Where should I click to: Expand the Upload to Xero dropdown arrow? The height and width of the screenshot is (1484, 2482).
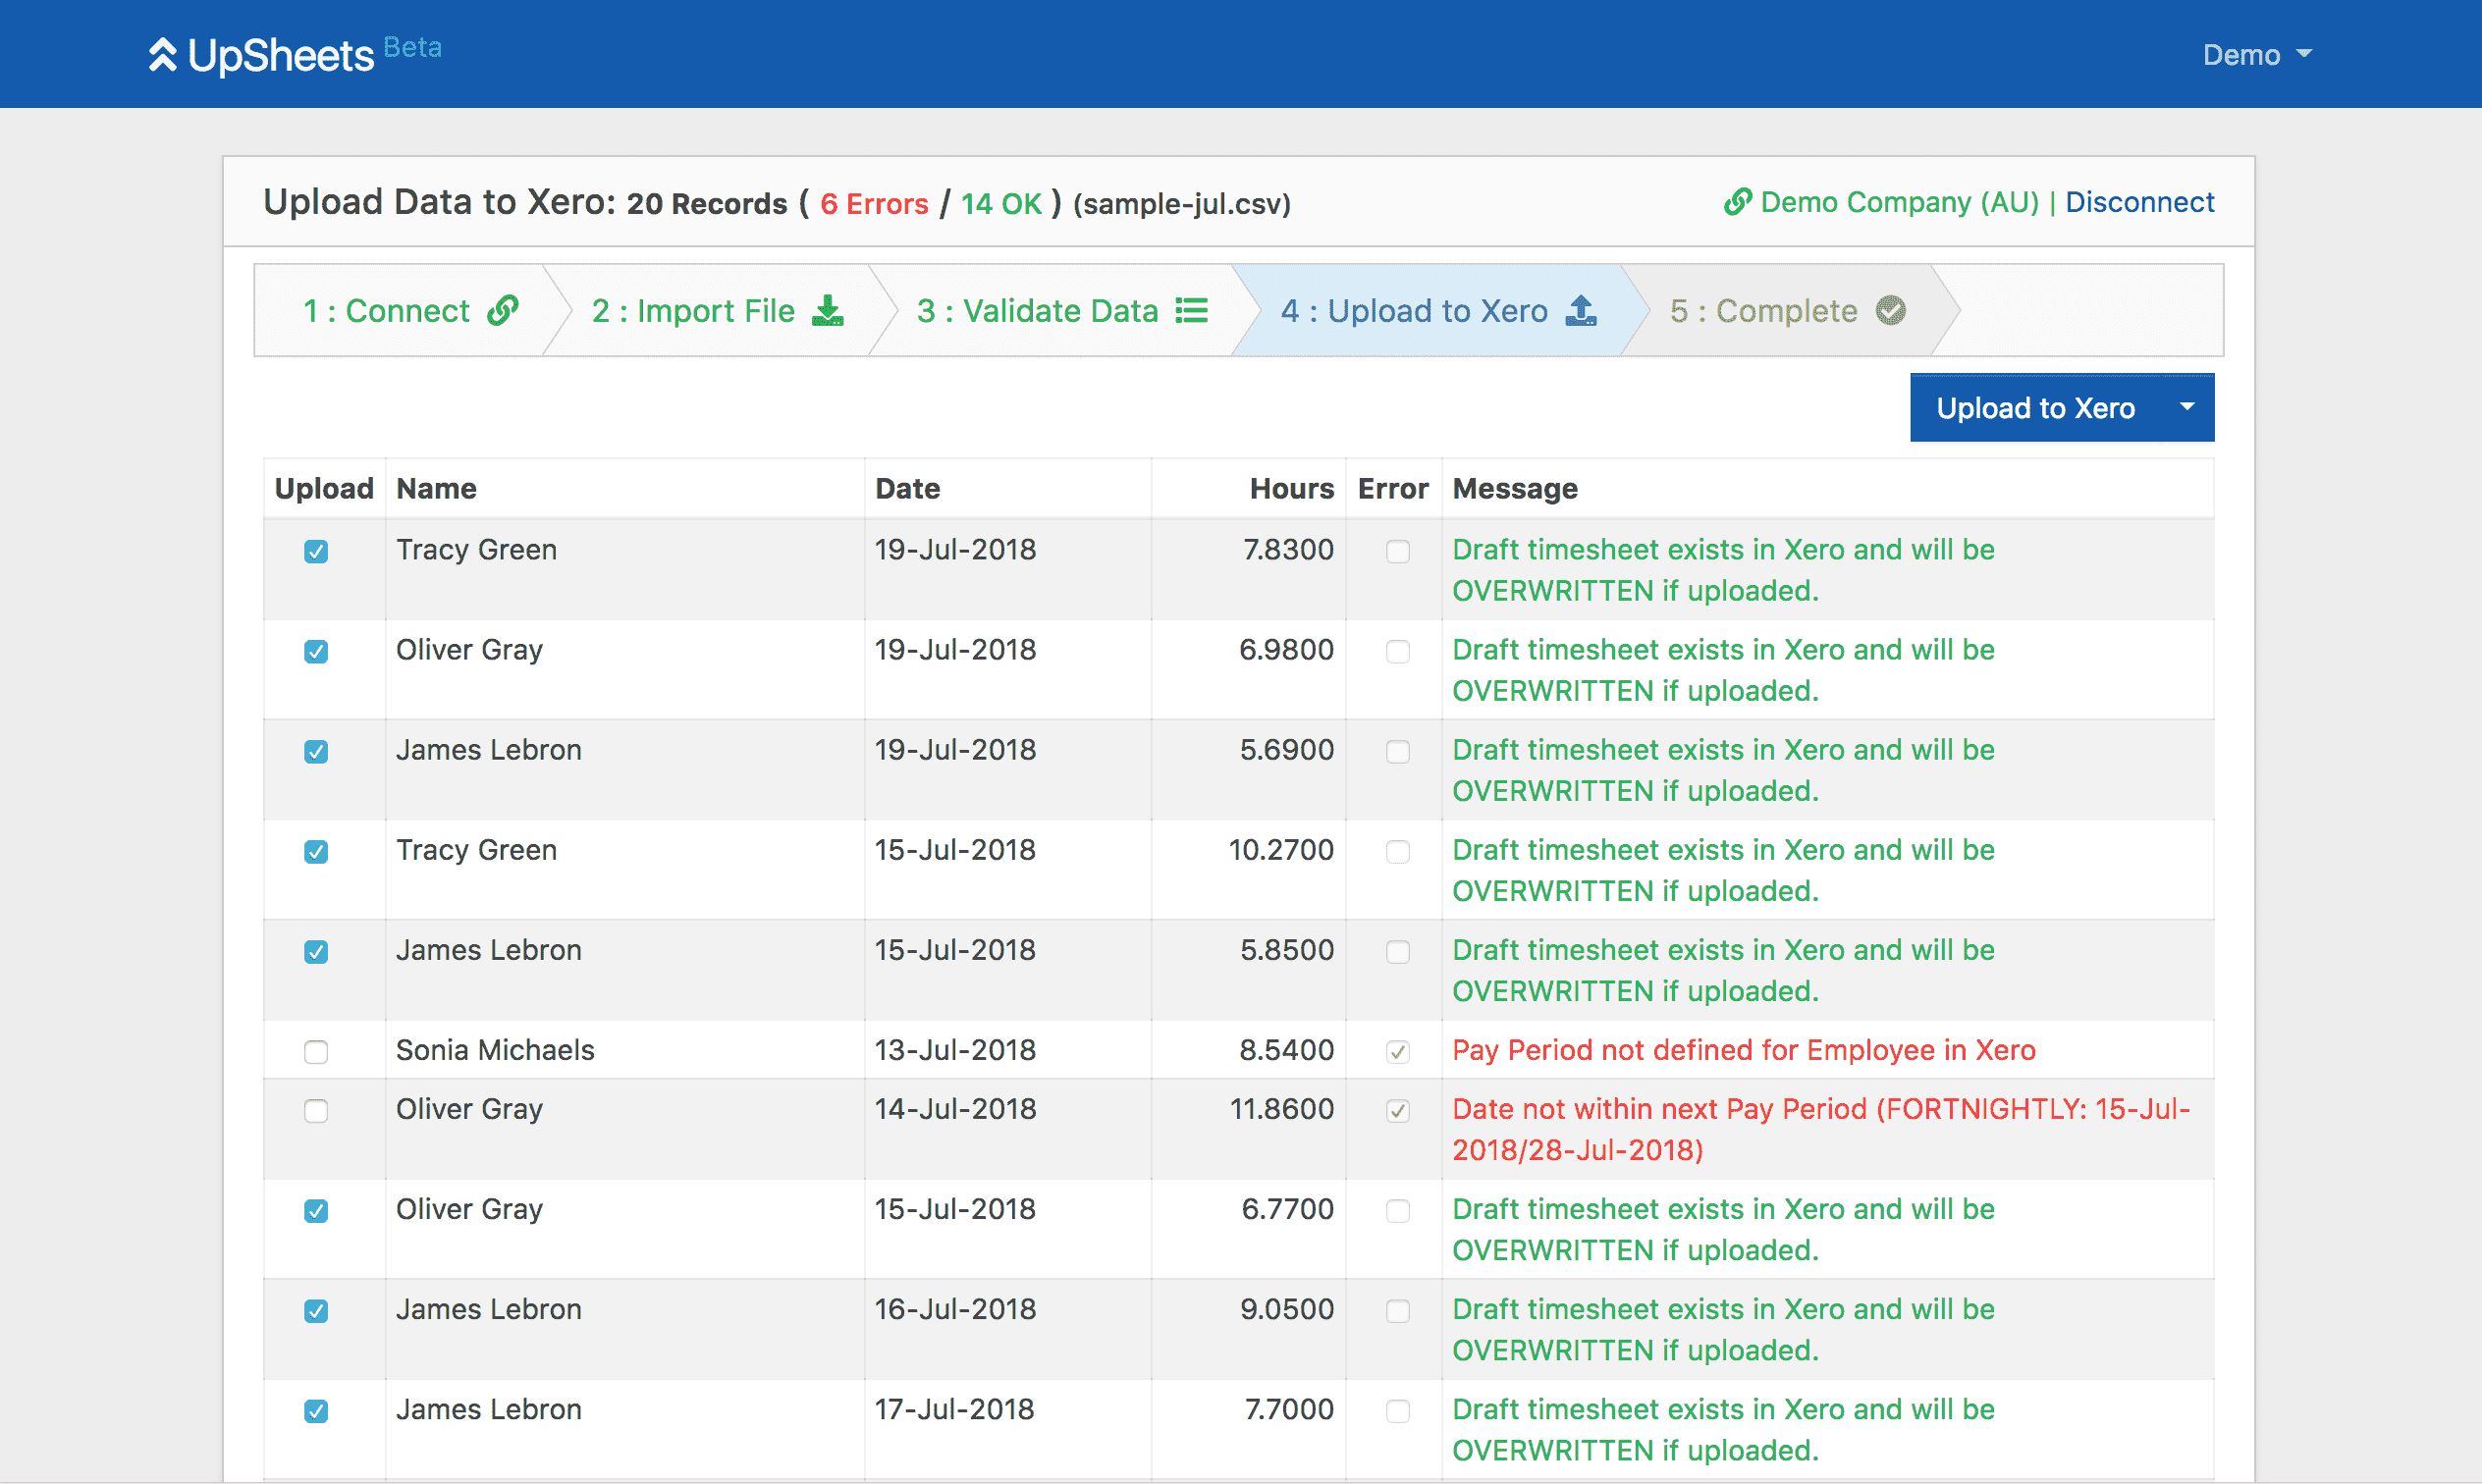click(x=2186, y=408)
